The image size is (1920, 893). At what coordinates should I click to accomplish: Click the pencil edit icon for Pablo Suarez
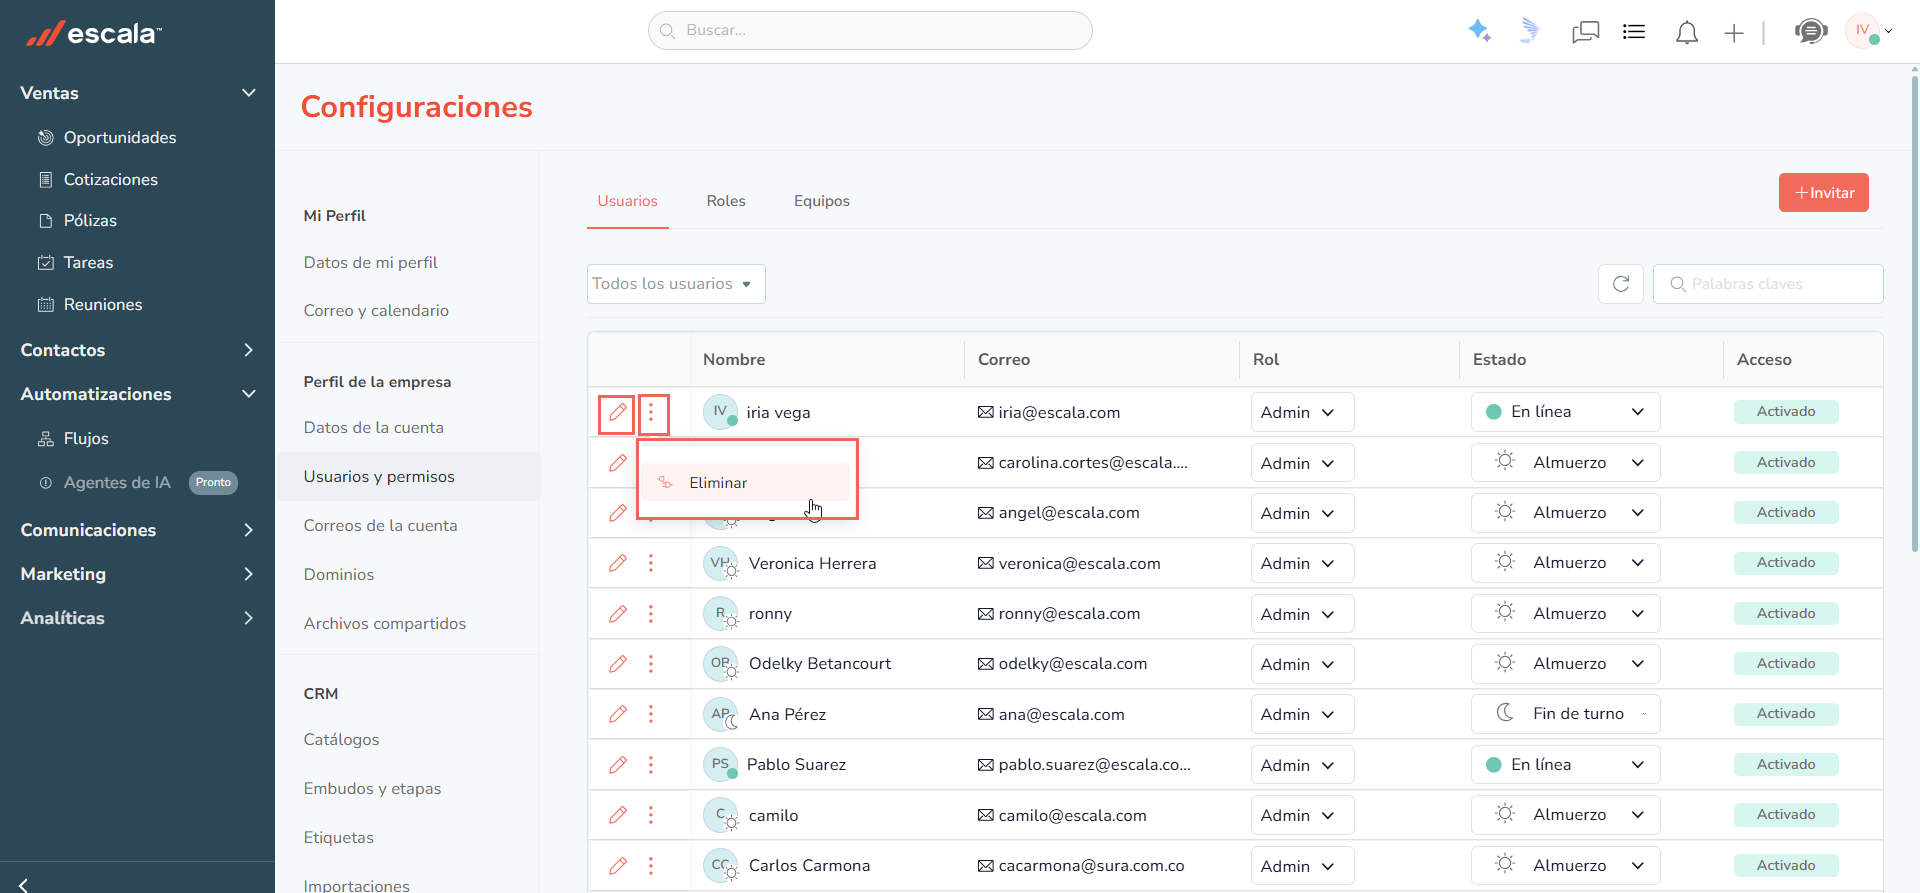(618, 765)
